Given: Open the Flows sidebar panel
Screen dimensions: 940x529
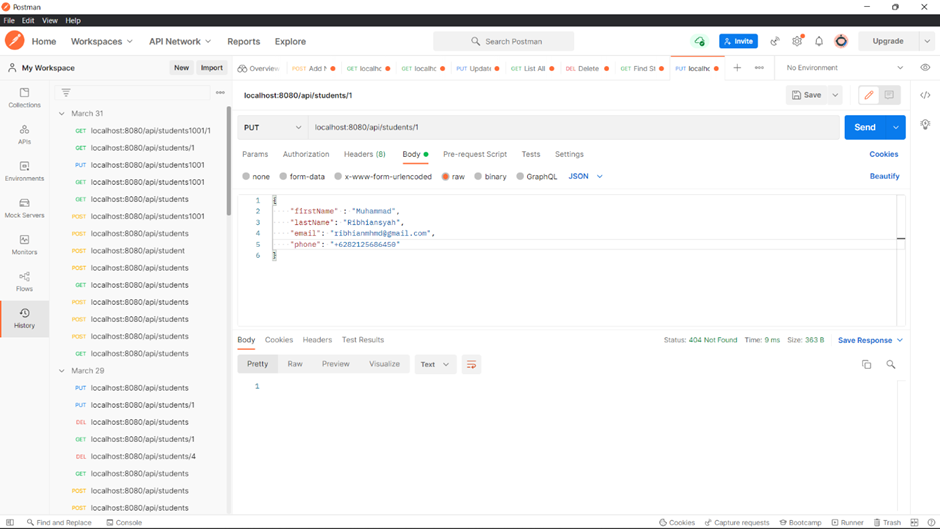Looking at the screenshot, I should coord(24,281).
